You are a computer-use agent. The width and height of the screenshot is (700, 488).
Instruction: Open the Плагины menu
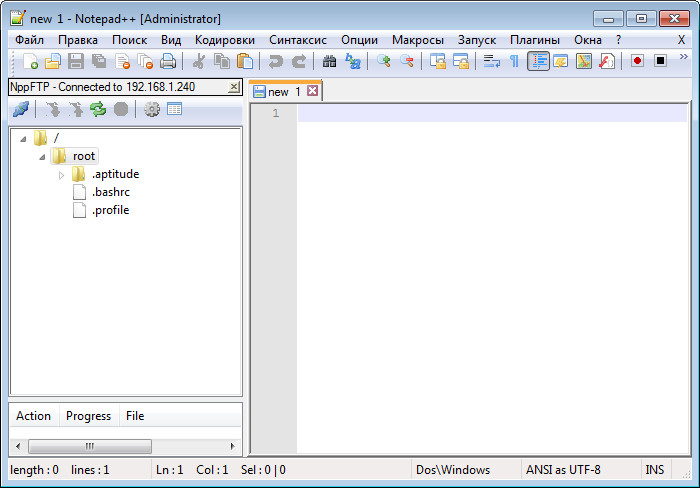535,40
